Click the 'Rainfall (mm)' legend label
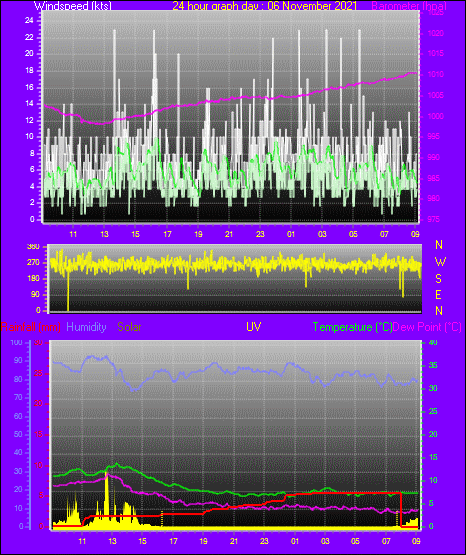The width and height of the screenshot is (466, 555). coord(30,327)
